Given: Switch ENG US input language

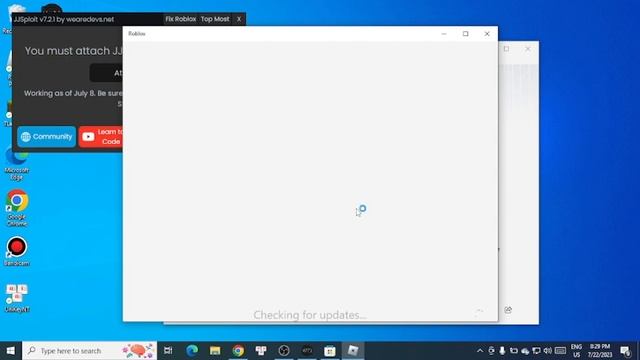Looking at the screenshot, I should point(576,351).
